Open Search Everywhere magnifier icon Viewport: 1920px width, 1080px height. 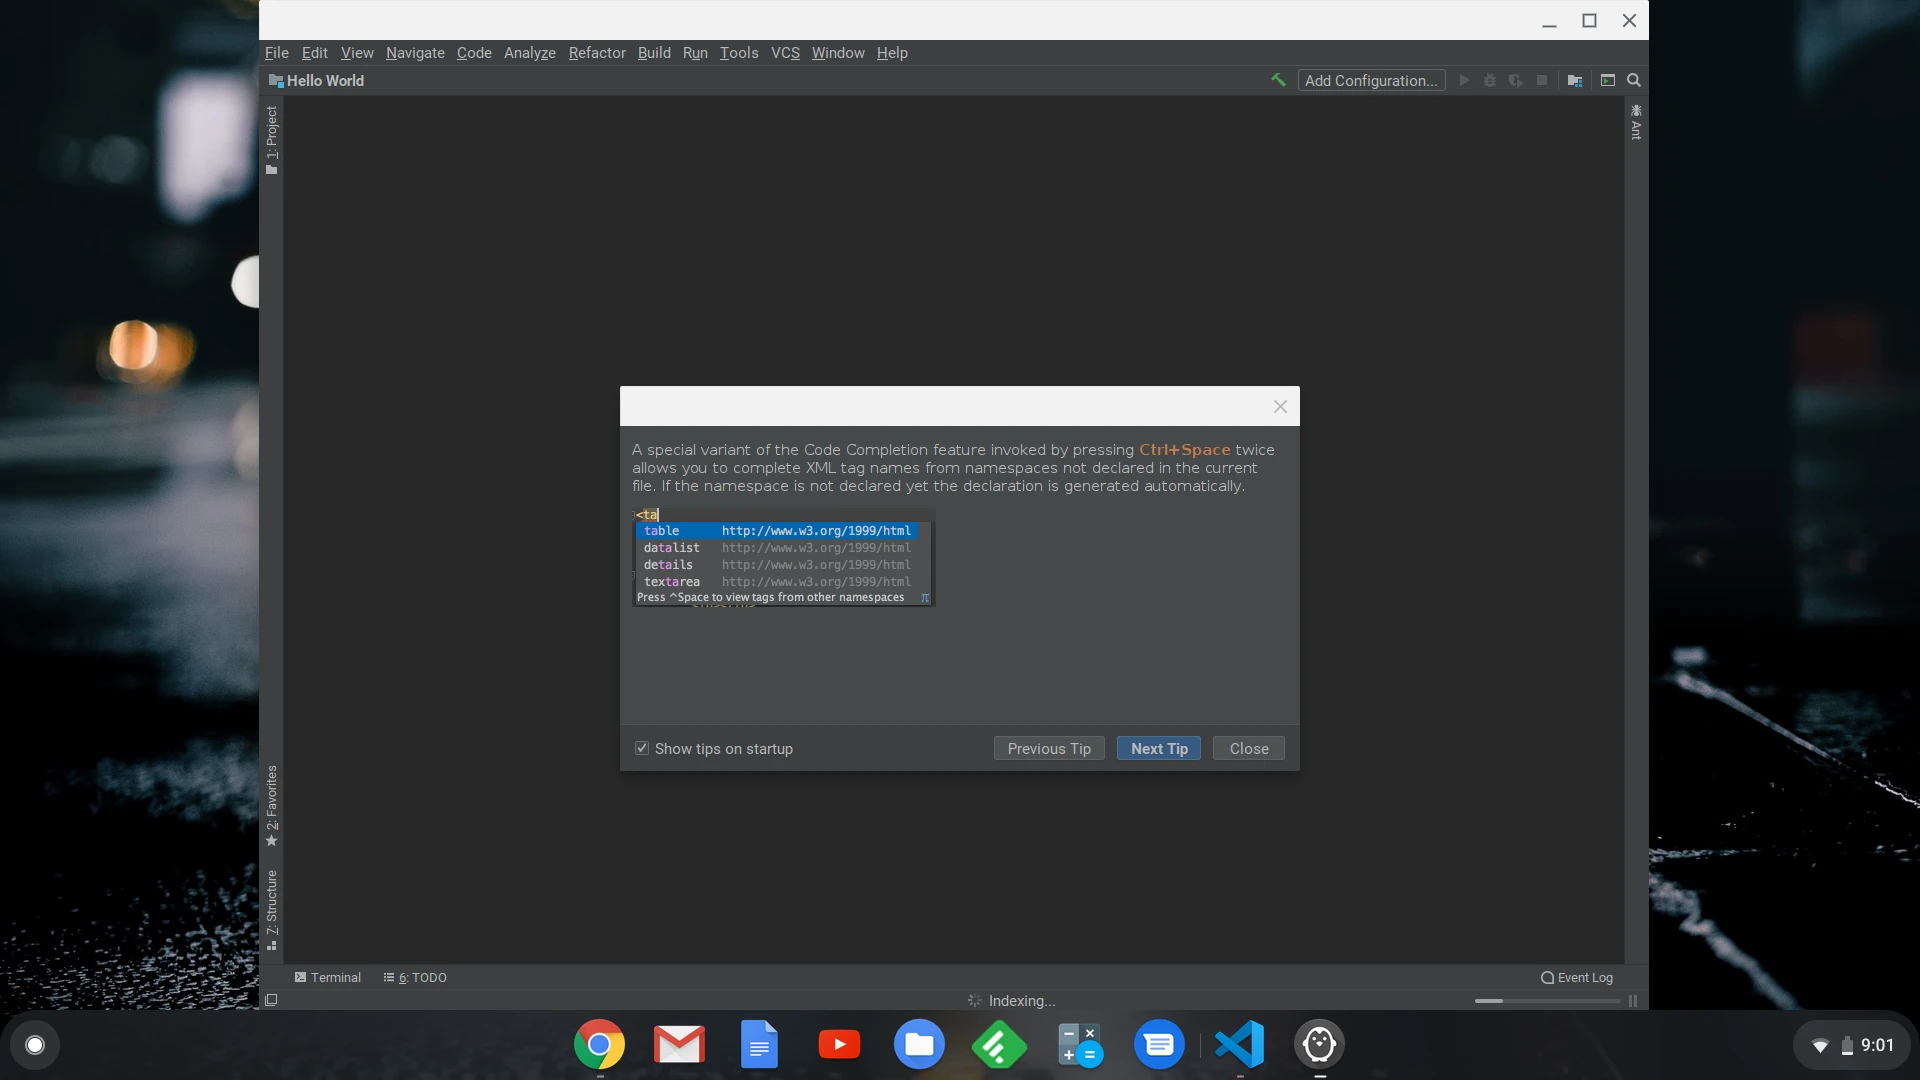point(1634,80)
